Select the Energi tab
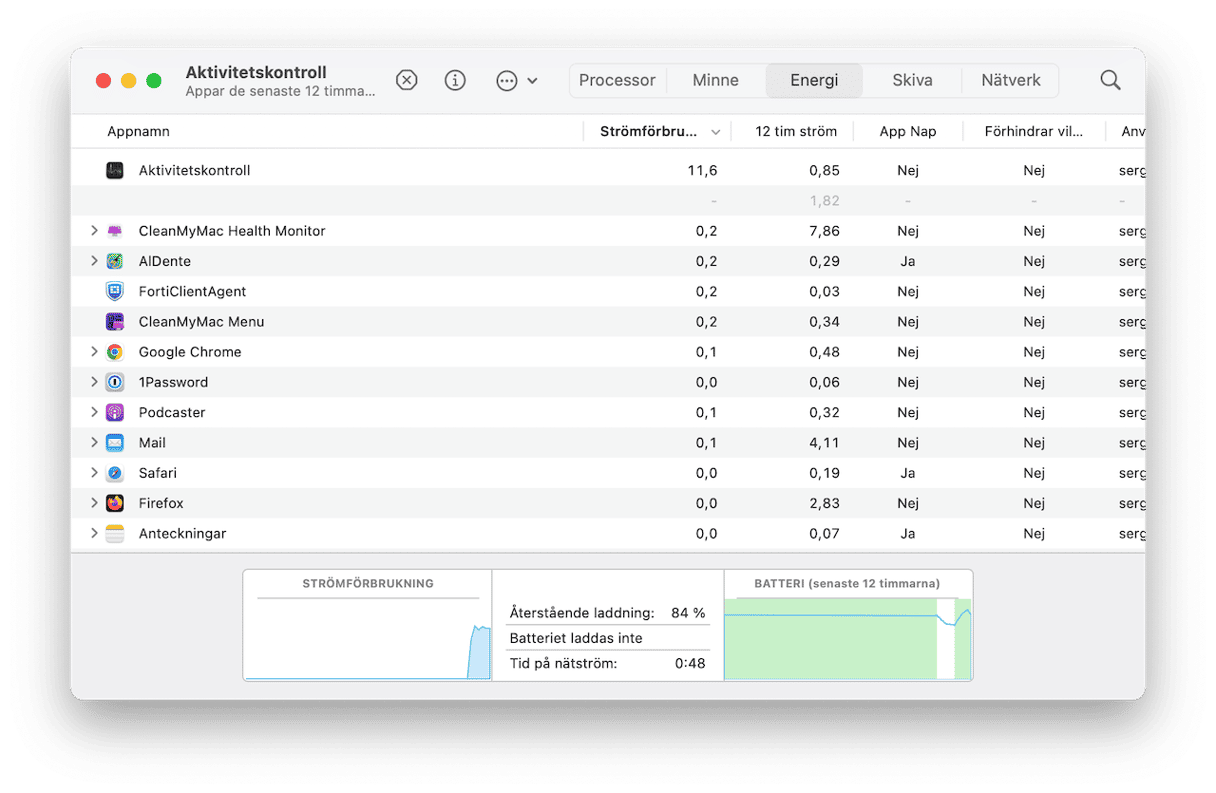The width and height of the screenshot is (1216, 793). tap(814, 81)
